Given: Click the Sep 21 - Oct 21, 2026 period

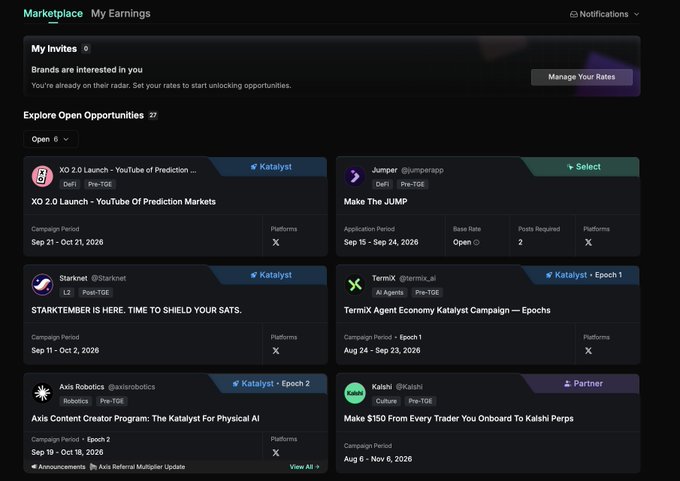Looking at the screenshot, I should pos(67,242).
